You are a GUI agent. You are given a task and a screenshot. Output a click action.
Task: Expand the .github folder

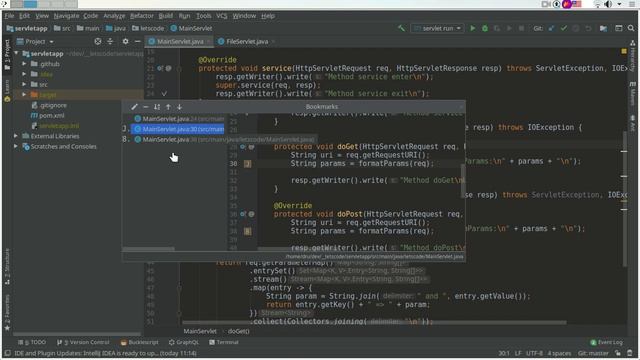(24, 64)
